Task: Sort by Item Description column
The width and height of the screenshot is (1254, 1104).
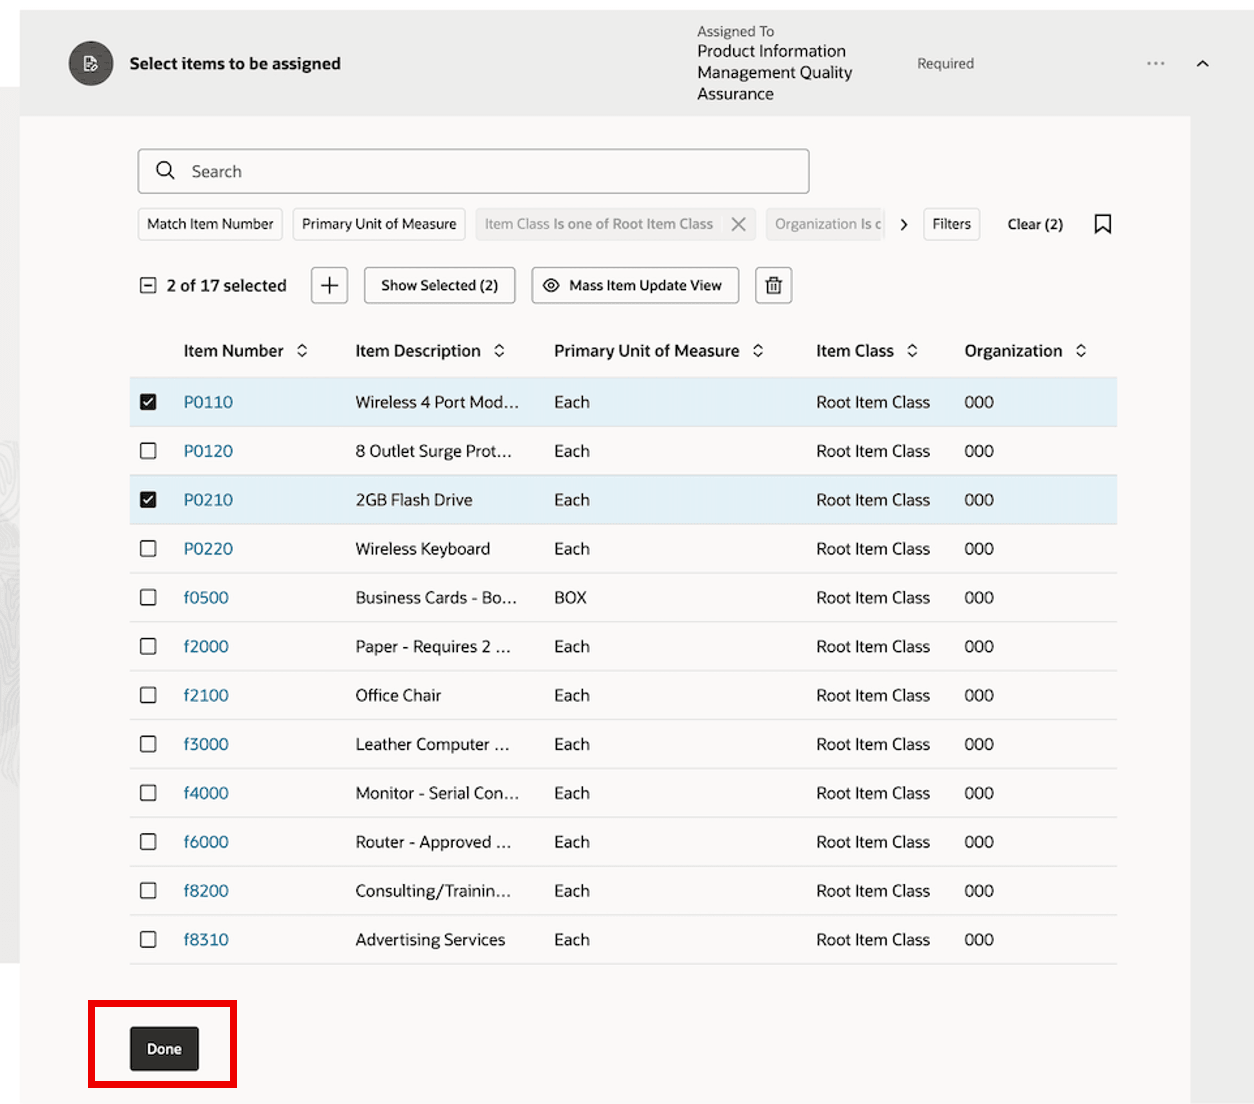Action: tap(499, 351)
